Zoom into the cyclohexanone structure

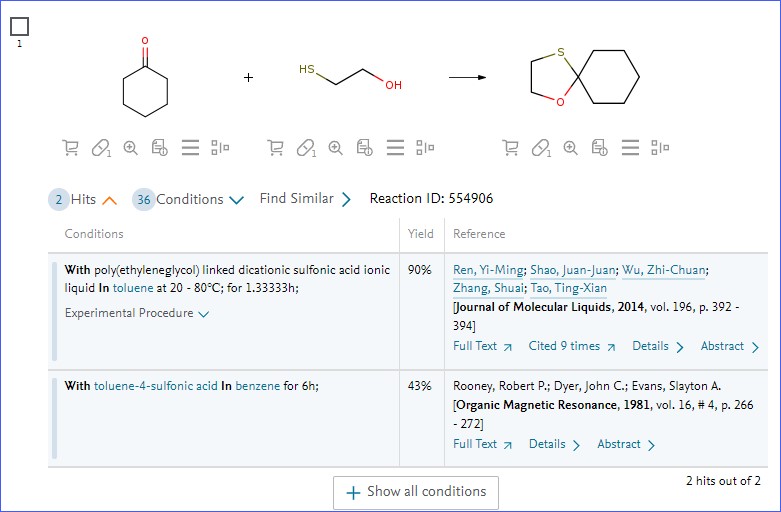point(130,148)
